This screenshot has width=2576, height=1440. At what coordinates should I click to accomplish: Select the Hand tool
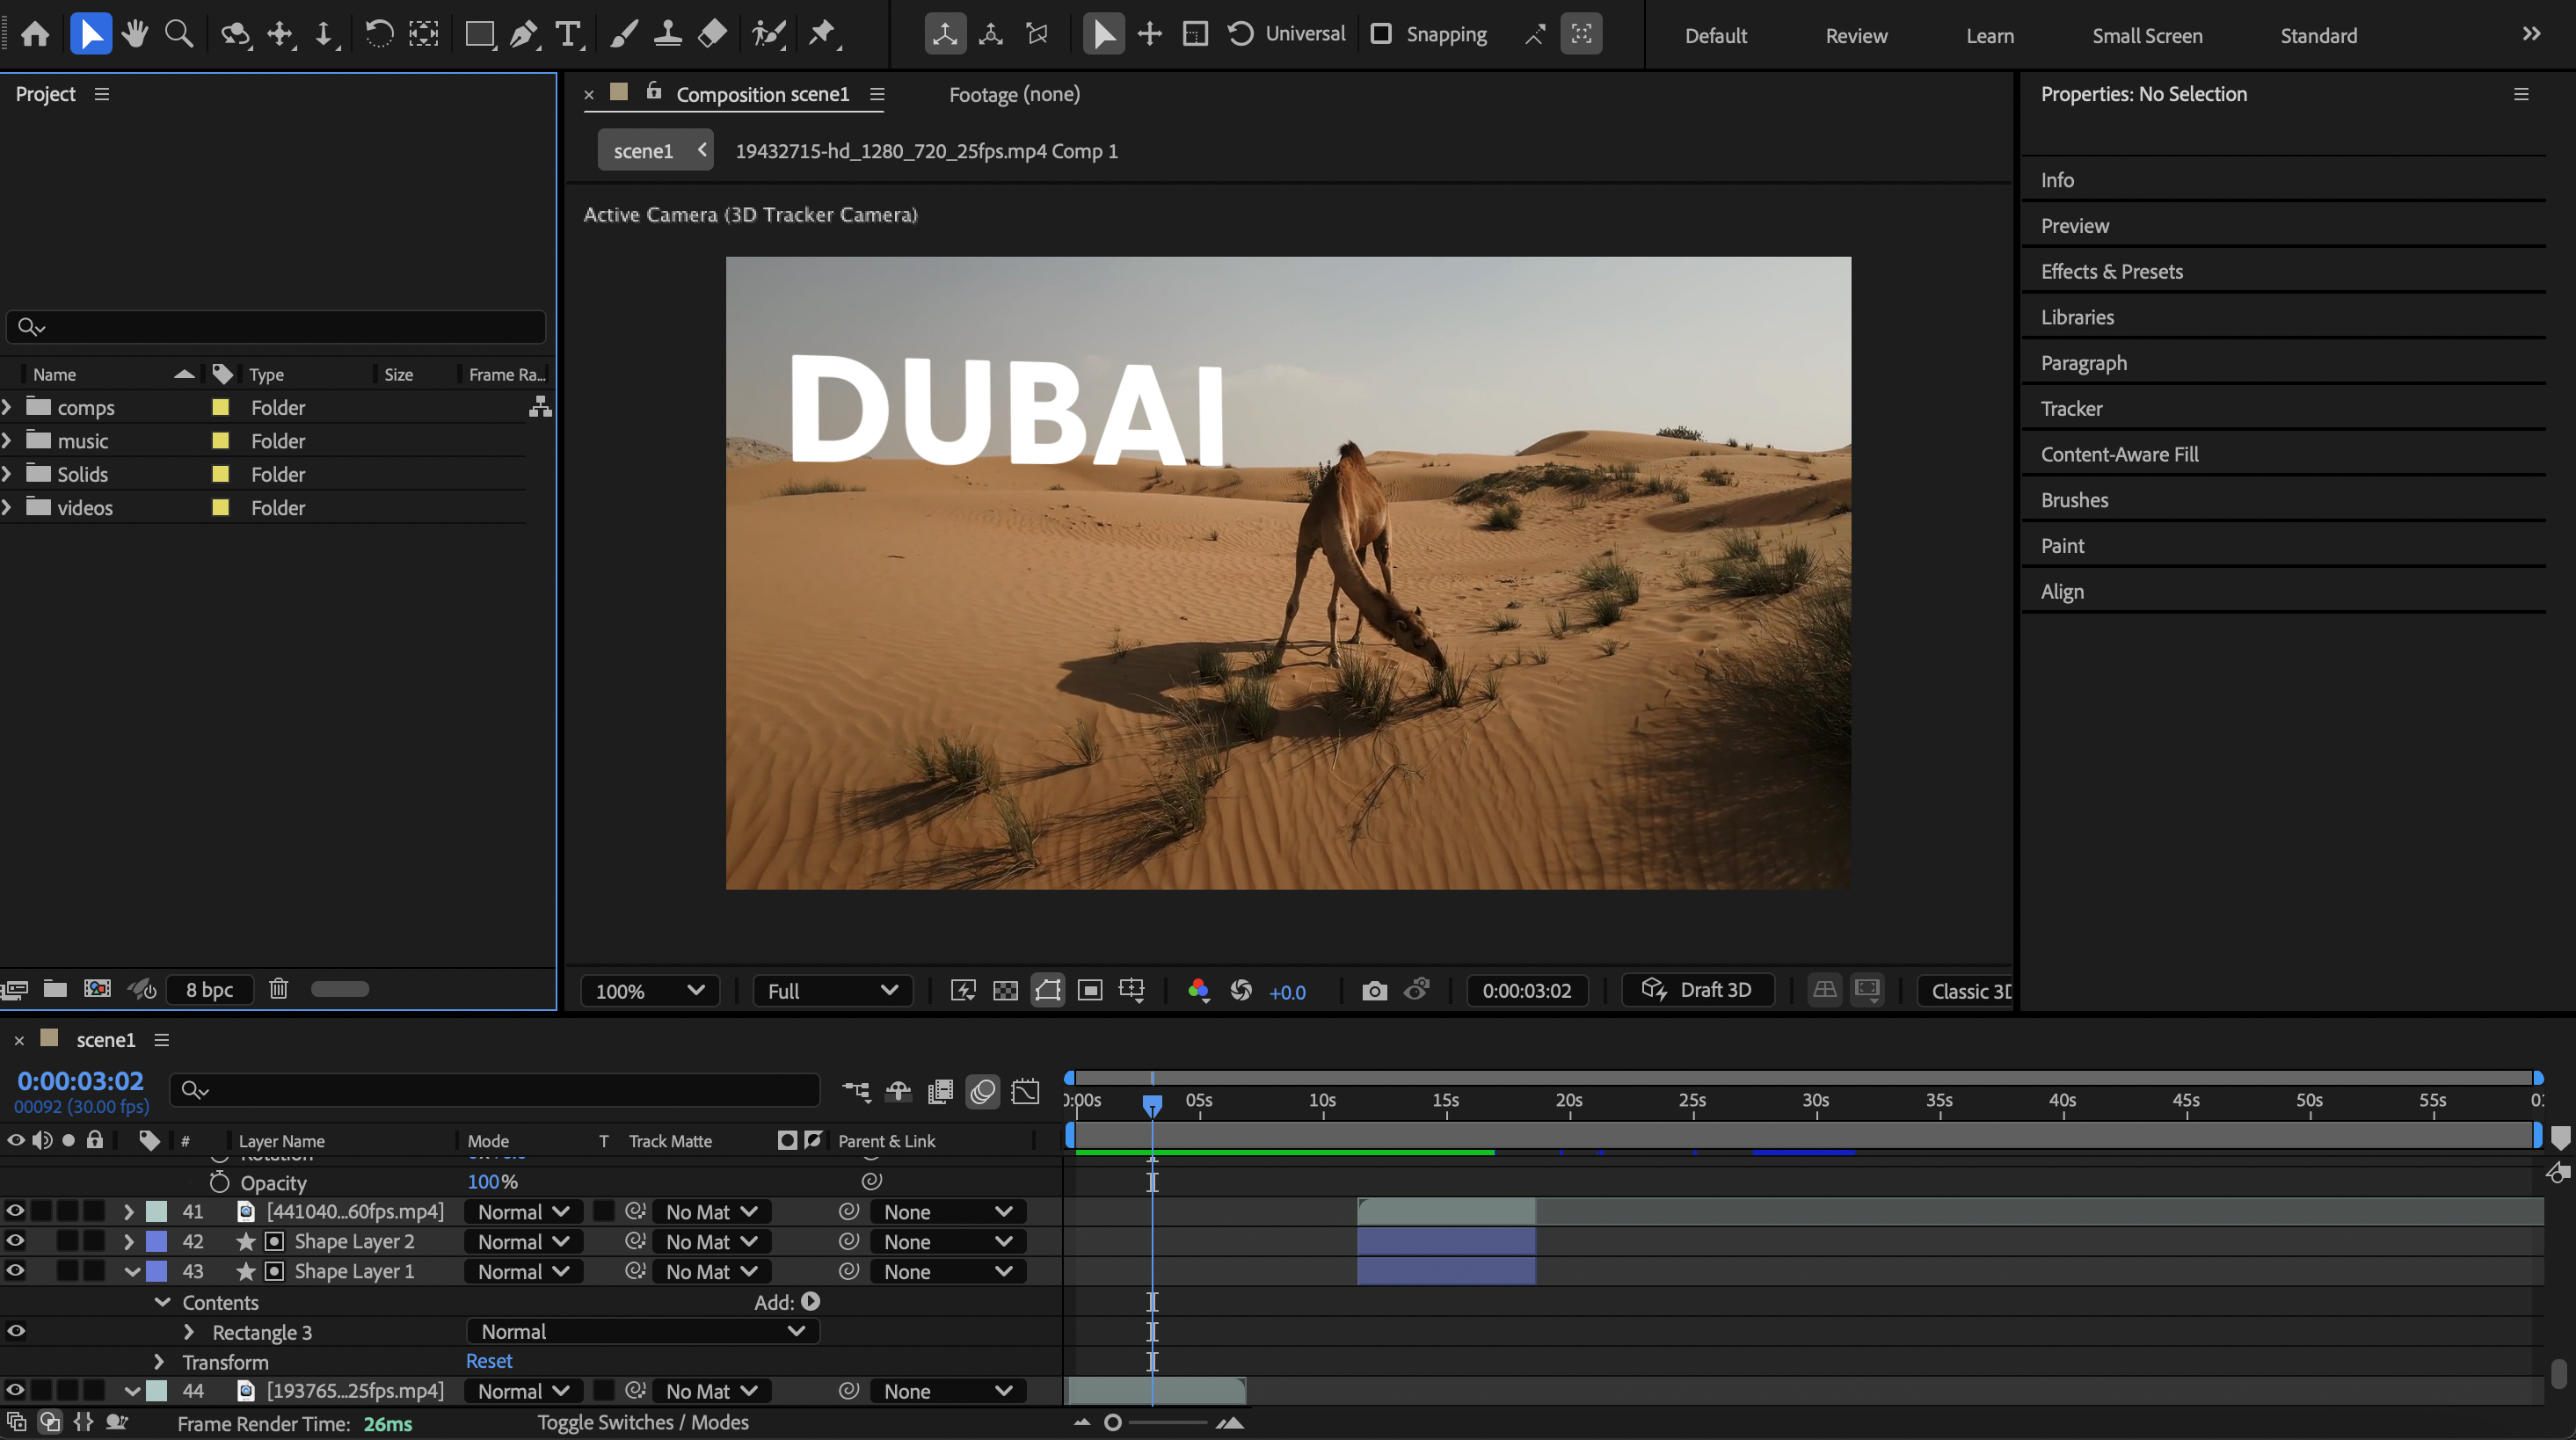tap(134, 34)
